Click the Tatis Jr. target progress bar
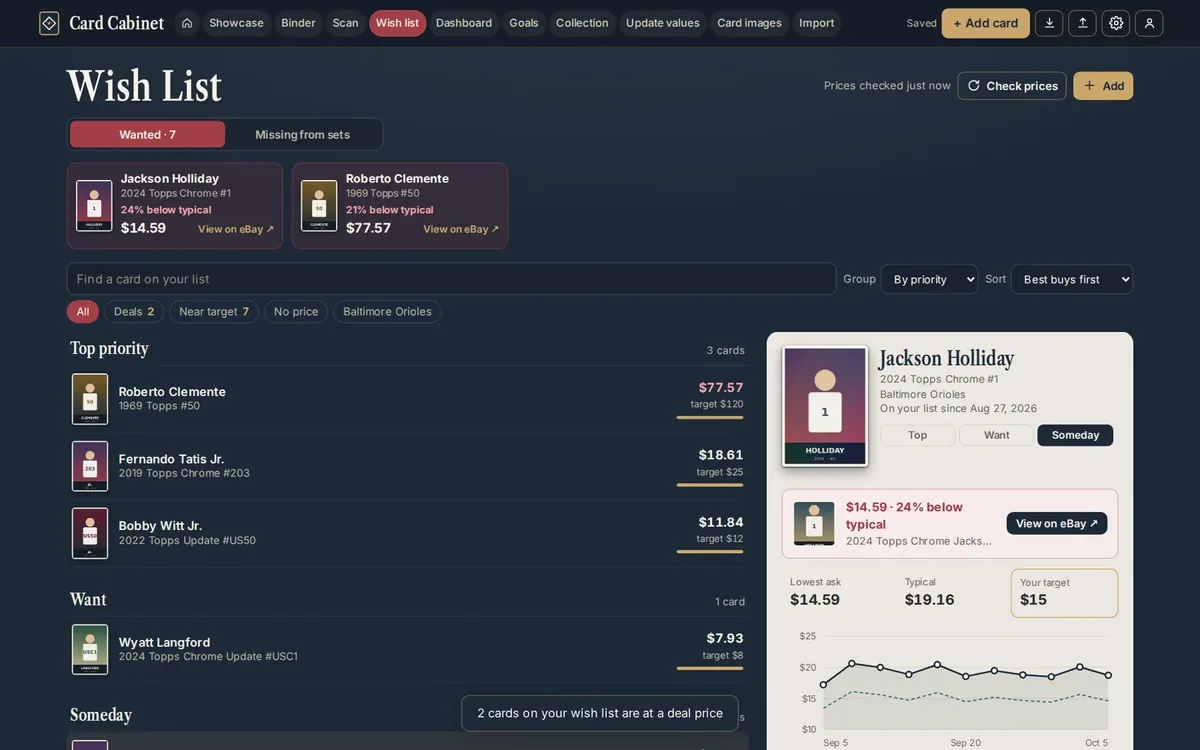 click(x=710, y=485)
